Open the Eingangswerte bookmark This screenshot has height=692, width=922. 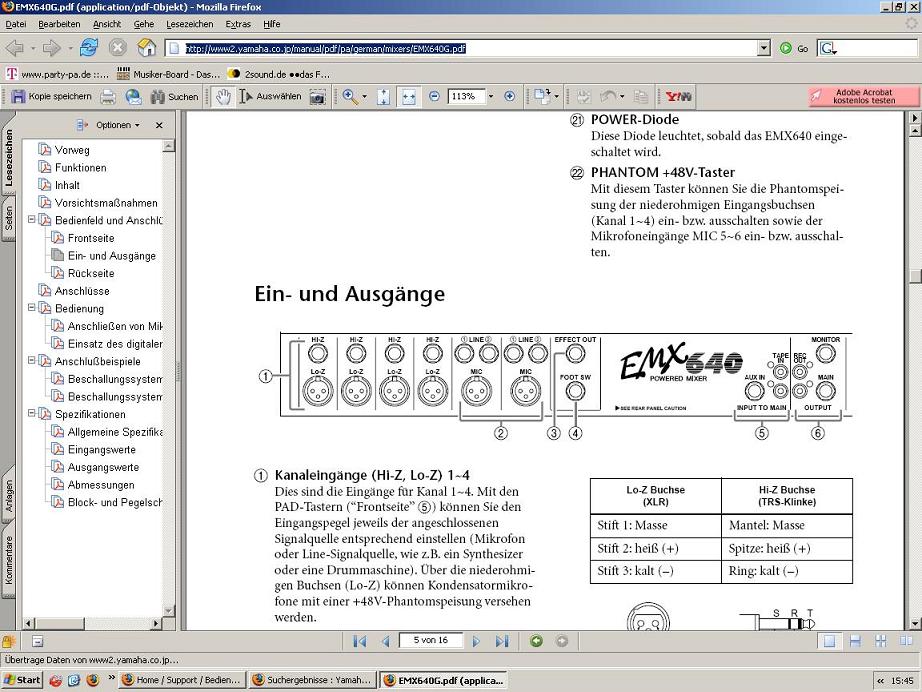click(102, 450)
